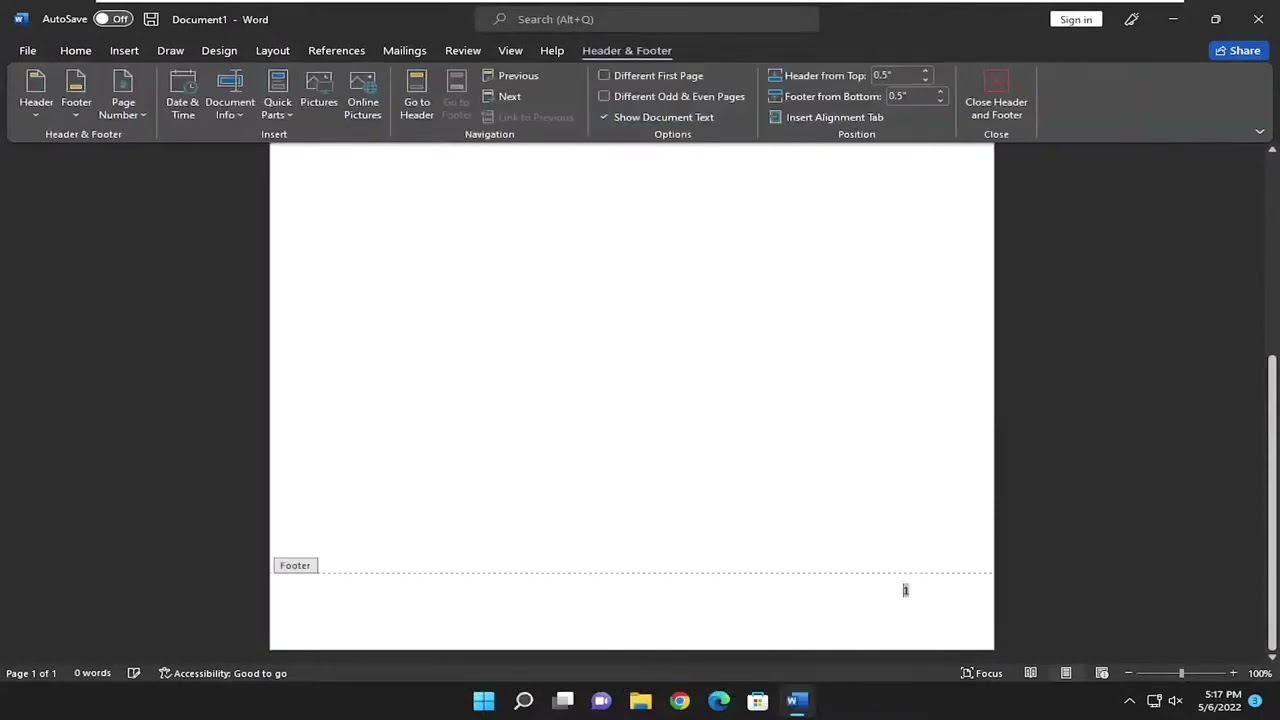Share the document
Viewport: 1280px width, 720px height.
(1238, 50)
